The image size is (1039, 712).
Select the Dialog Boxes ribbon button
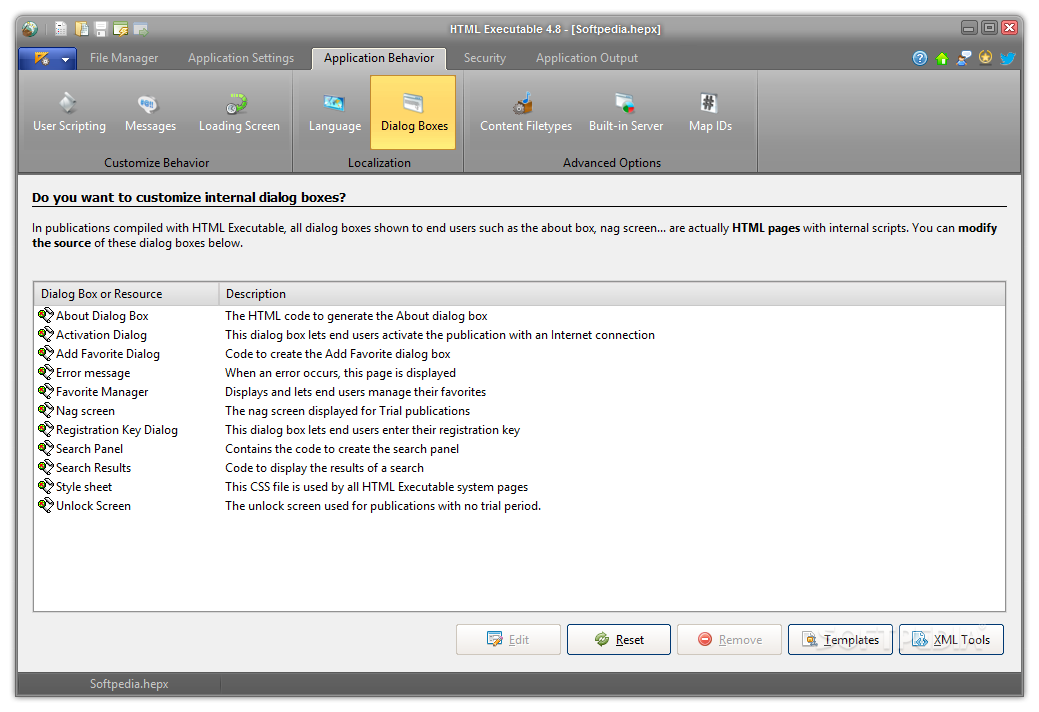tap(413, 113)
